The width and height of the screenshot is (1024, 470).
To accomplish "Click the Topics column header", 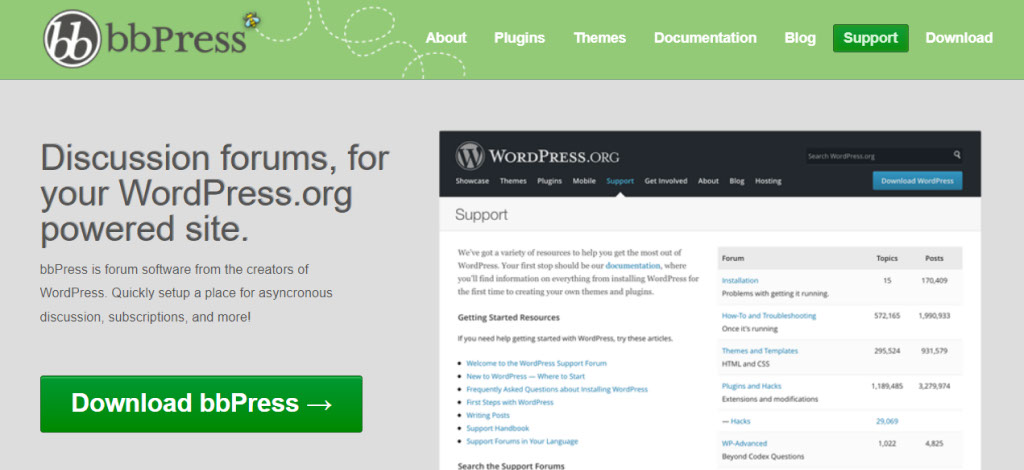I will [x=887, y=258].
